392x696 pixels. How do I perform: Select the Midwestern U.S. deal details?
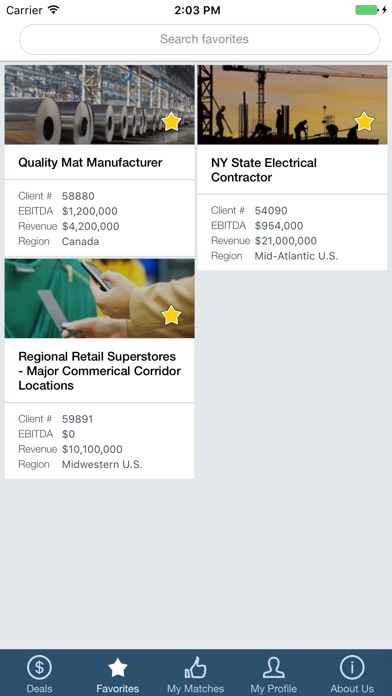(99, 441)
